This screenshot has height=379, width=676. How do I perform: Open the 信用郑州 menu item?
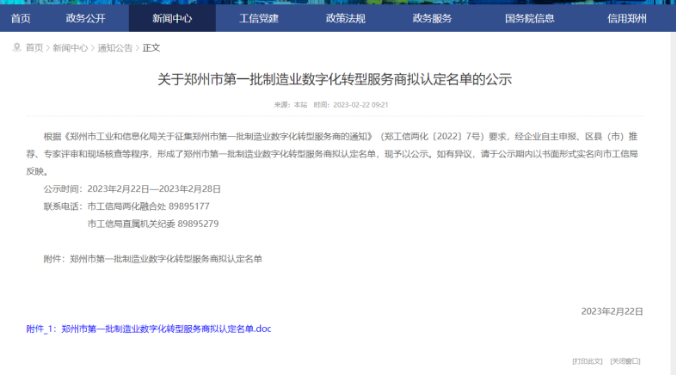tap(627, 19)
